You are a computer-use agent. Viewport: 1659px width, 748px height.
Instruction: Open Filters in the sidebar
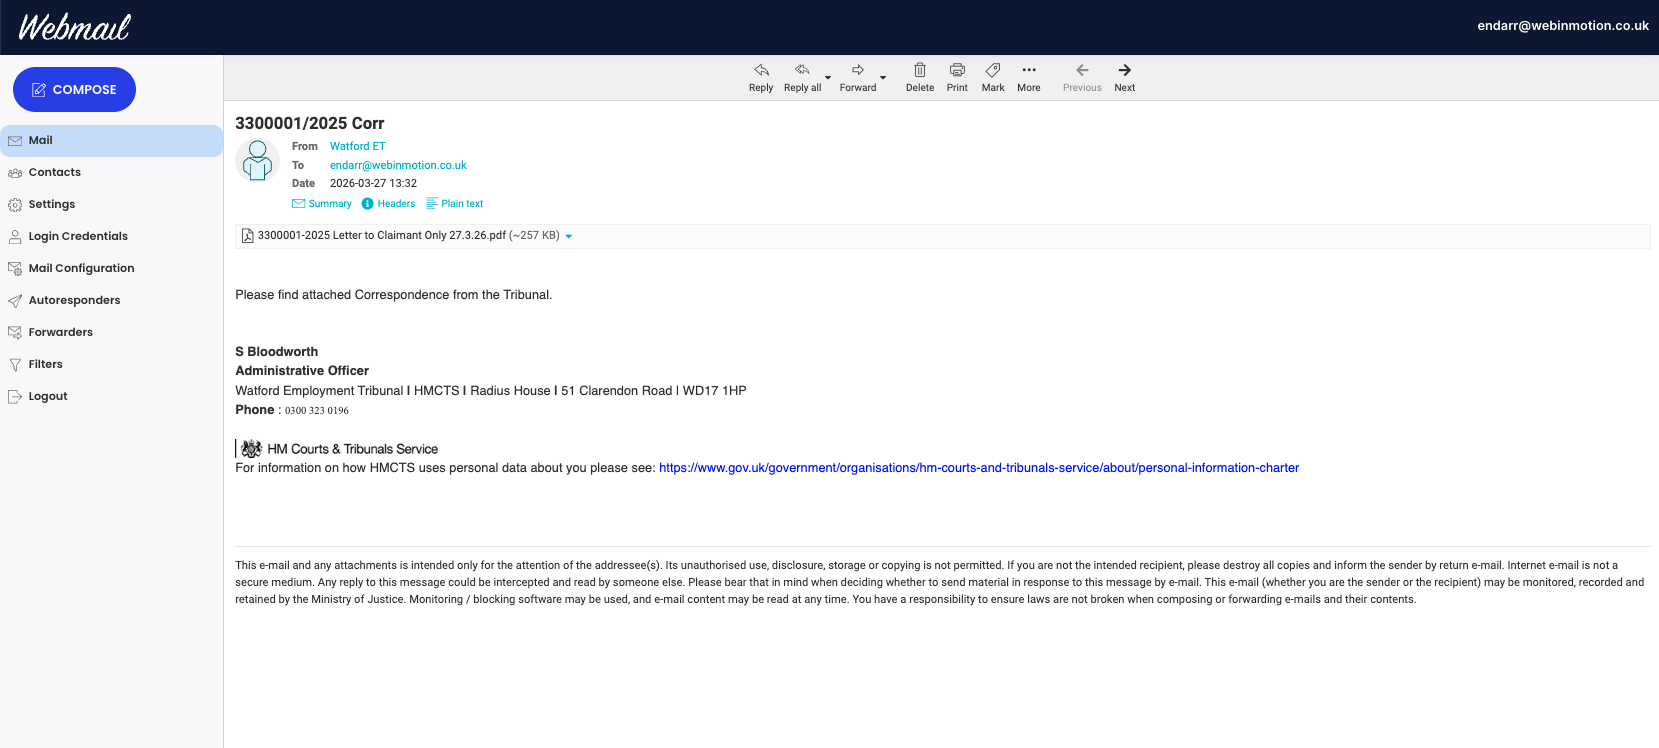111,365
